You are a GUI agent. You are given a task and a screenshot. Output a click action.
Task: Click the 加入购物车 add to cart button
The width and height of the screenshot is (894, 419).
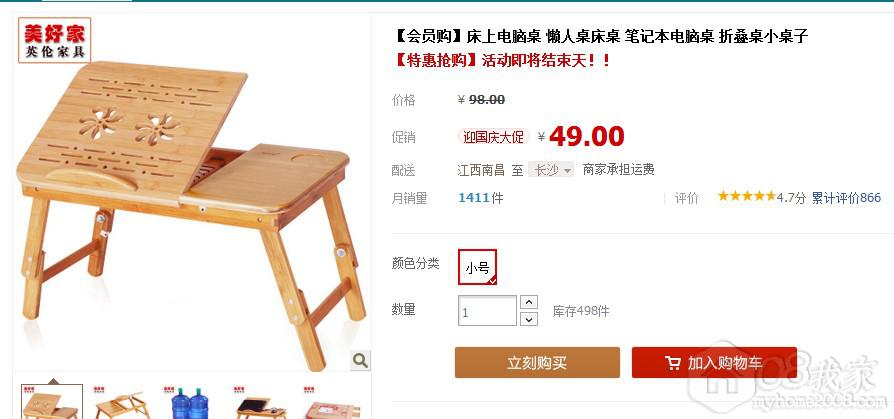click(x=714, y=363)
